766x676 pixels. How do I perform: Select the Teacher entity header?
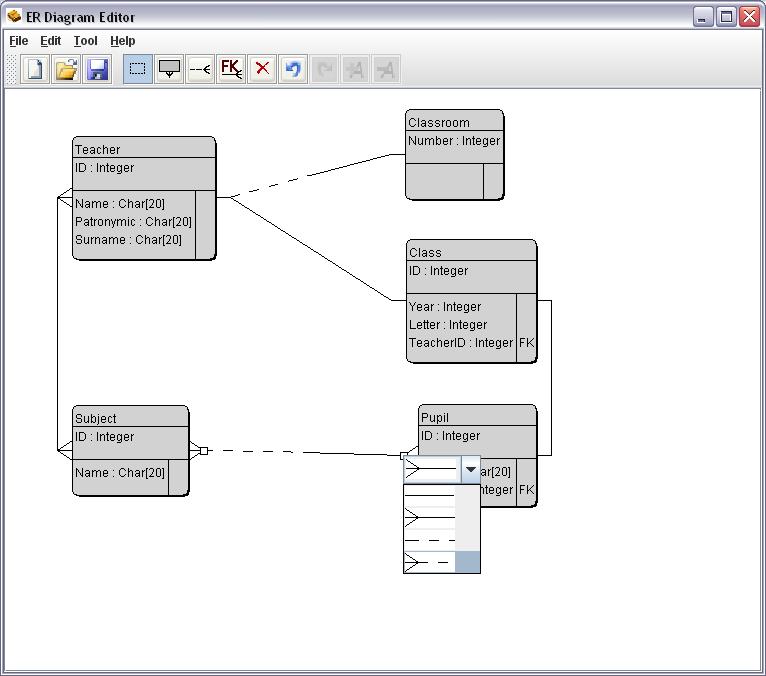(x=144, y=149)
